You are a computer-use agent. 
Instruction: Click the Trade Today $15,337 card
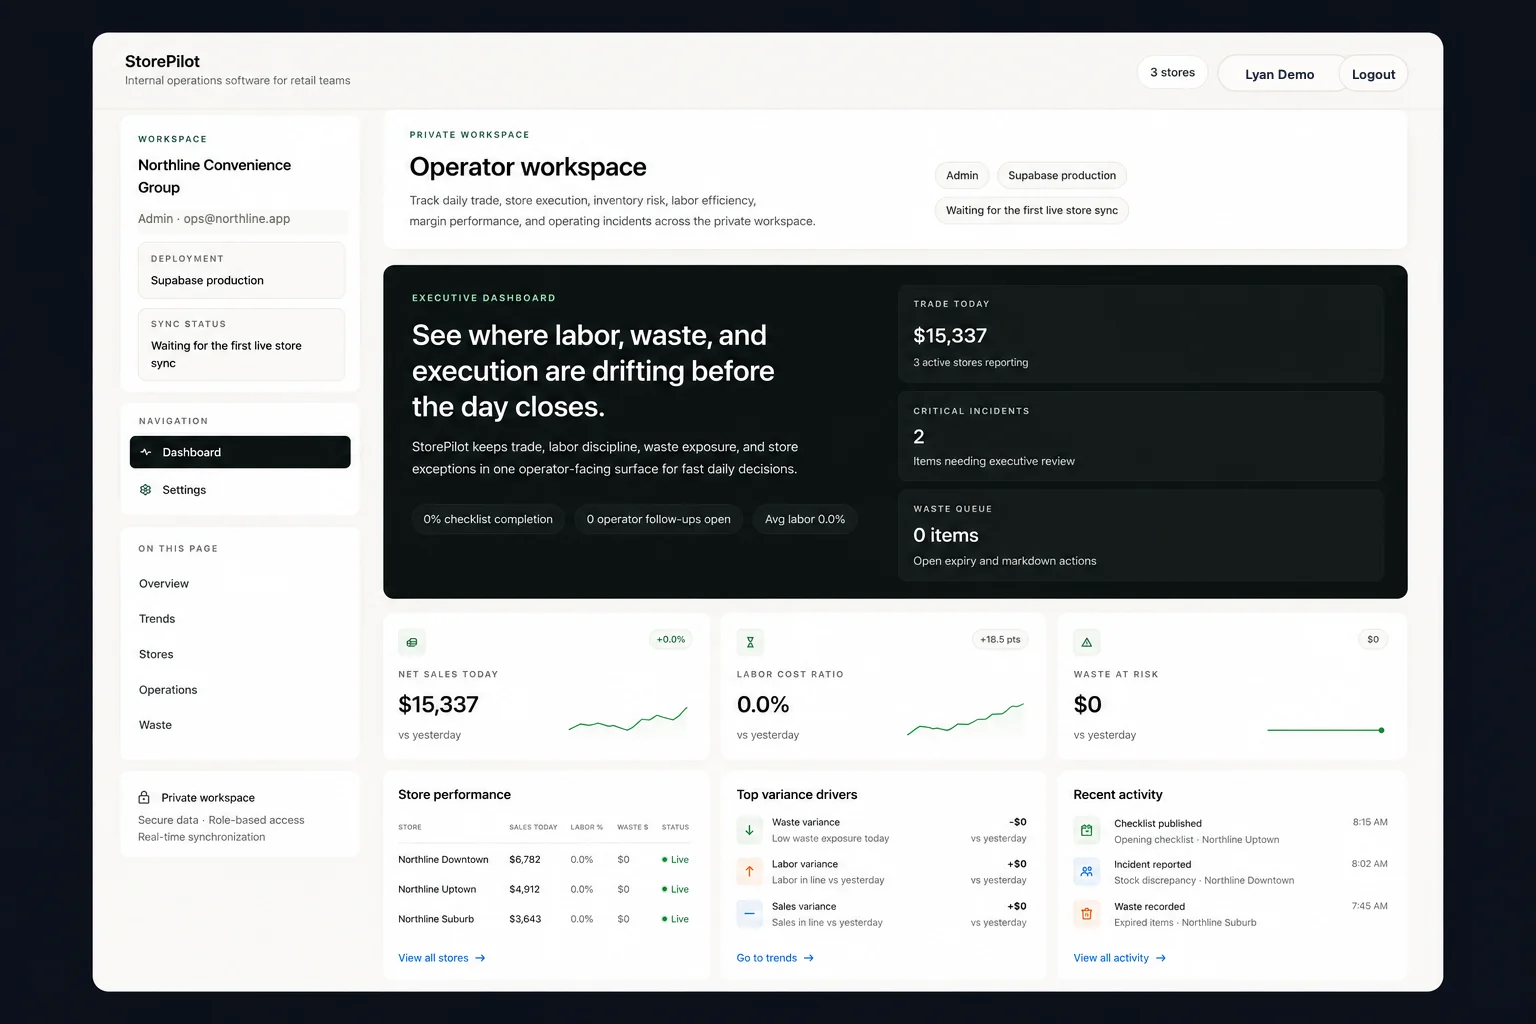(x=1140, y=334)
